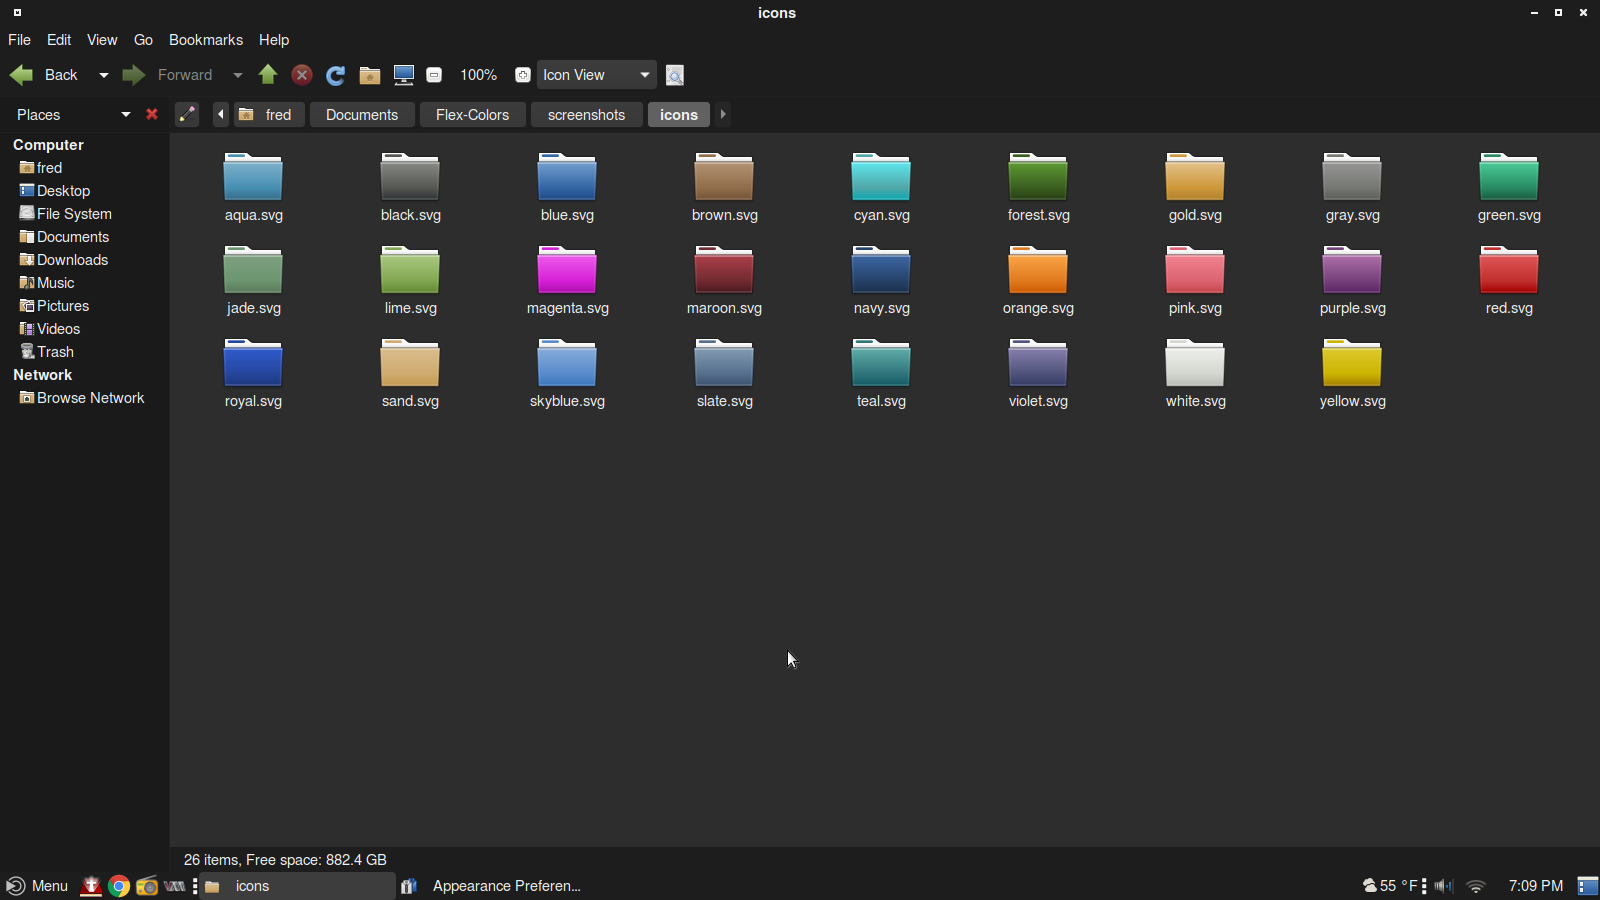Image resolution: width=1600 pixels, height=900 pixels.
Task: Jump to screenshots in path bar
Action: (x=586, y=115)
